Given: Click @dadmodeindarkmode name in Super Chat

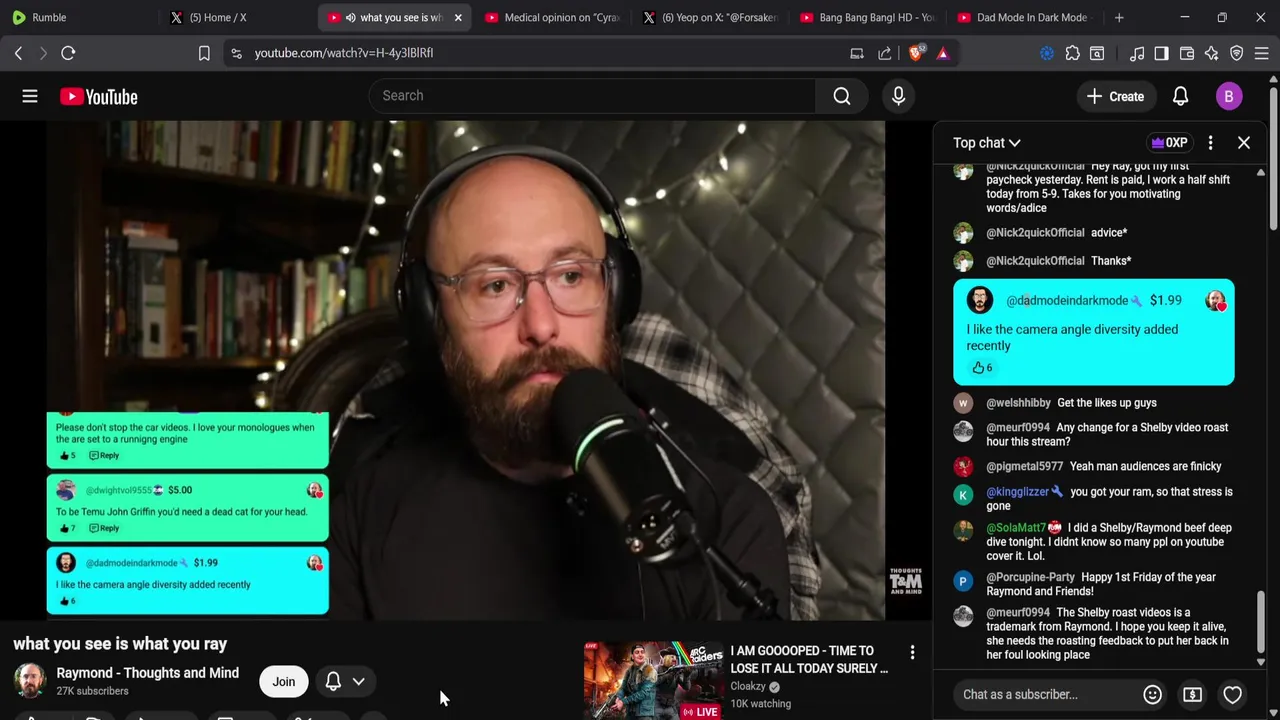Looking at the screenshot, I should pyautogui.click(x=1067, y=300).
